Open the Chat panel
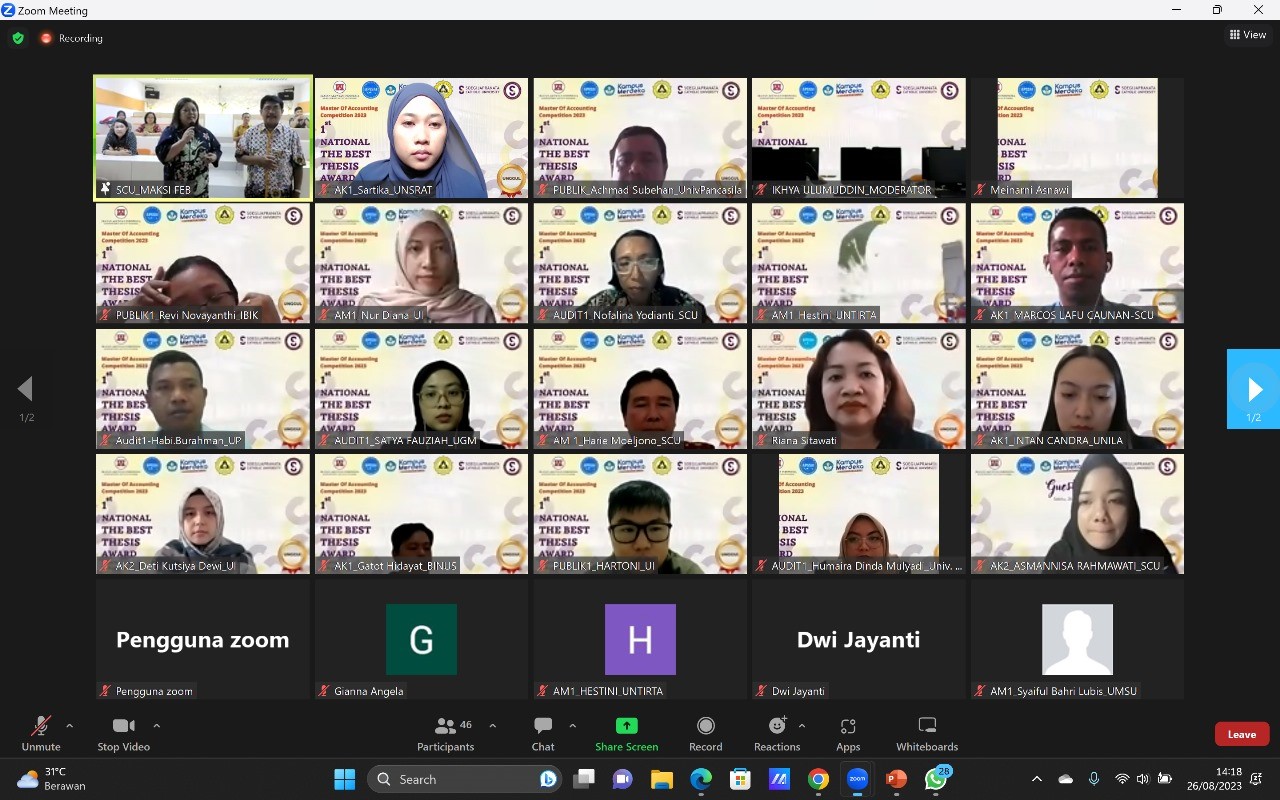The width and height of the screenshot is (1280, 800). point(543,727)
